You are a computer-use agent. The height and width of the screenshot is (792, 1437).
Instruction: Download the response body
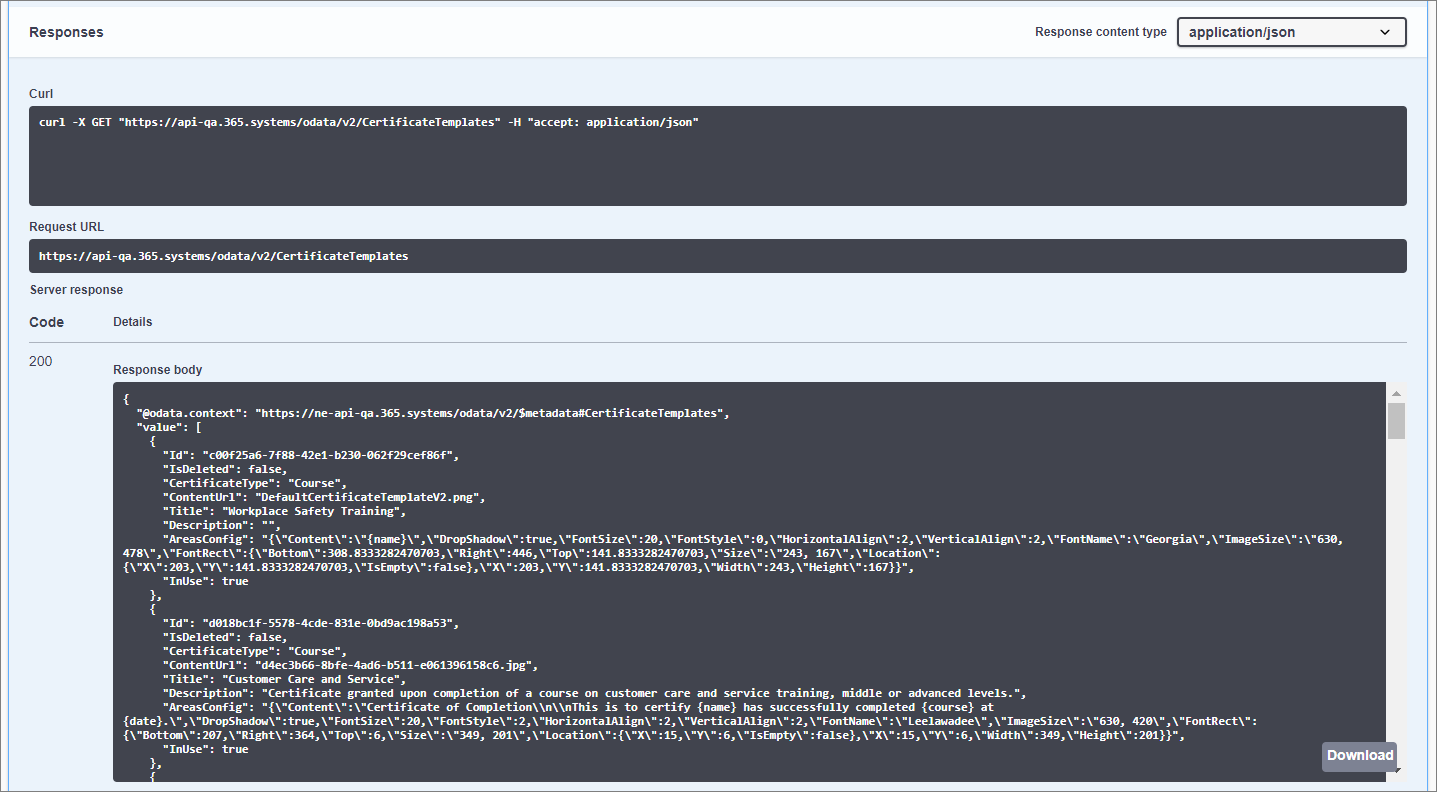tap(1358, 756)
